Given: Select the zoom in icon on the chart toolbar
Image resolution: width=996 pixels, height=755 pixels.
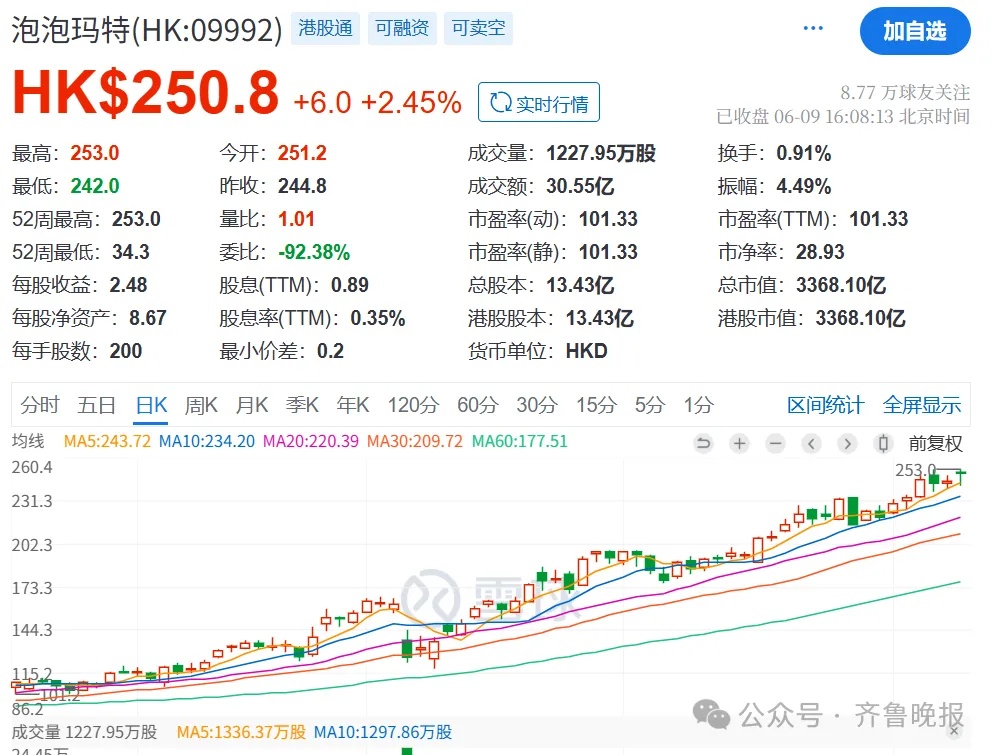Looking at the screenshot, I should [x=739, y=443].
